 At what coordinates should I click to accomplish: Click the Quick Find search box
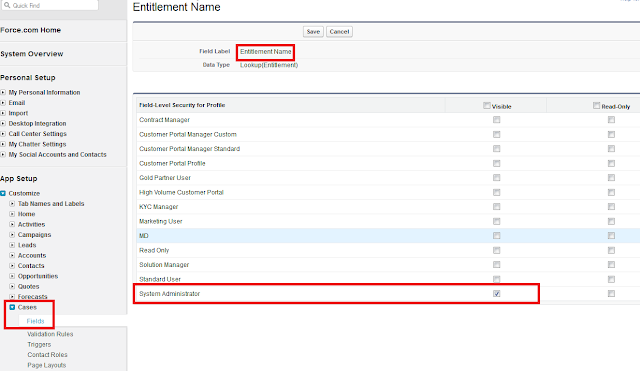pyautogui.click(x=50, y=5)
